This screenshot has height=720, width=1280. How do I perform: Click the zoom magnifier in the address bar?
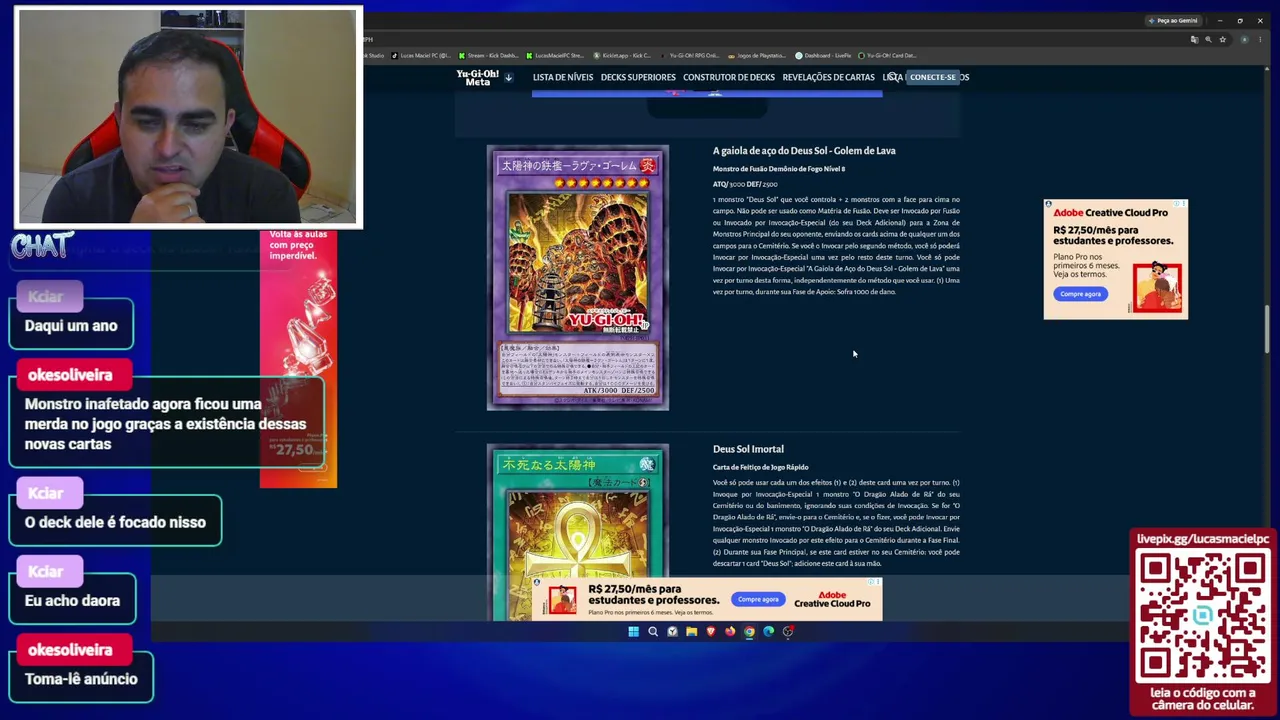tap(1208, 40)
